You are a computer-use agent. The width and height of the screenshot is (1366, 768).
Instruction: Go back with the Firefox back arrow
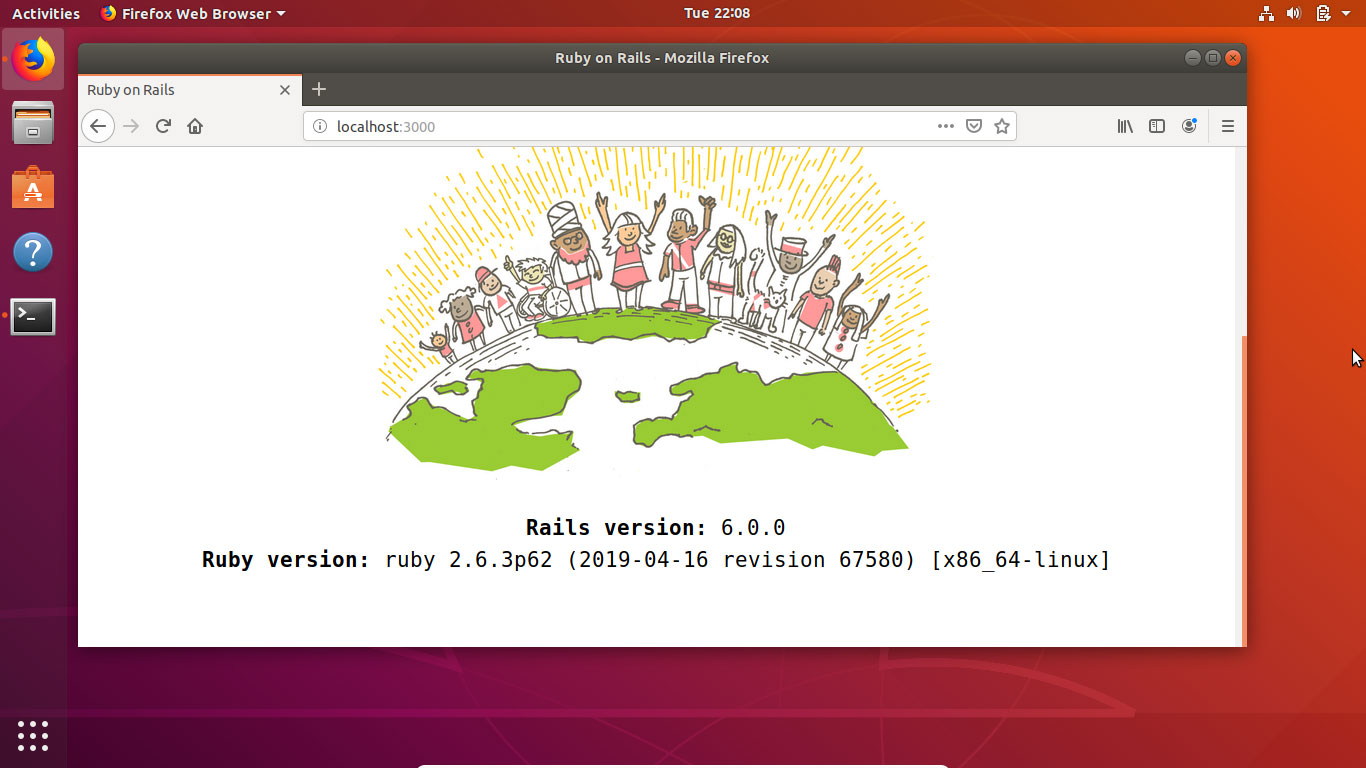98,126
